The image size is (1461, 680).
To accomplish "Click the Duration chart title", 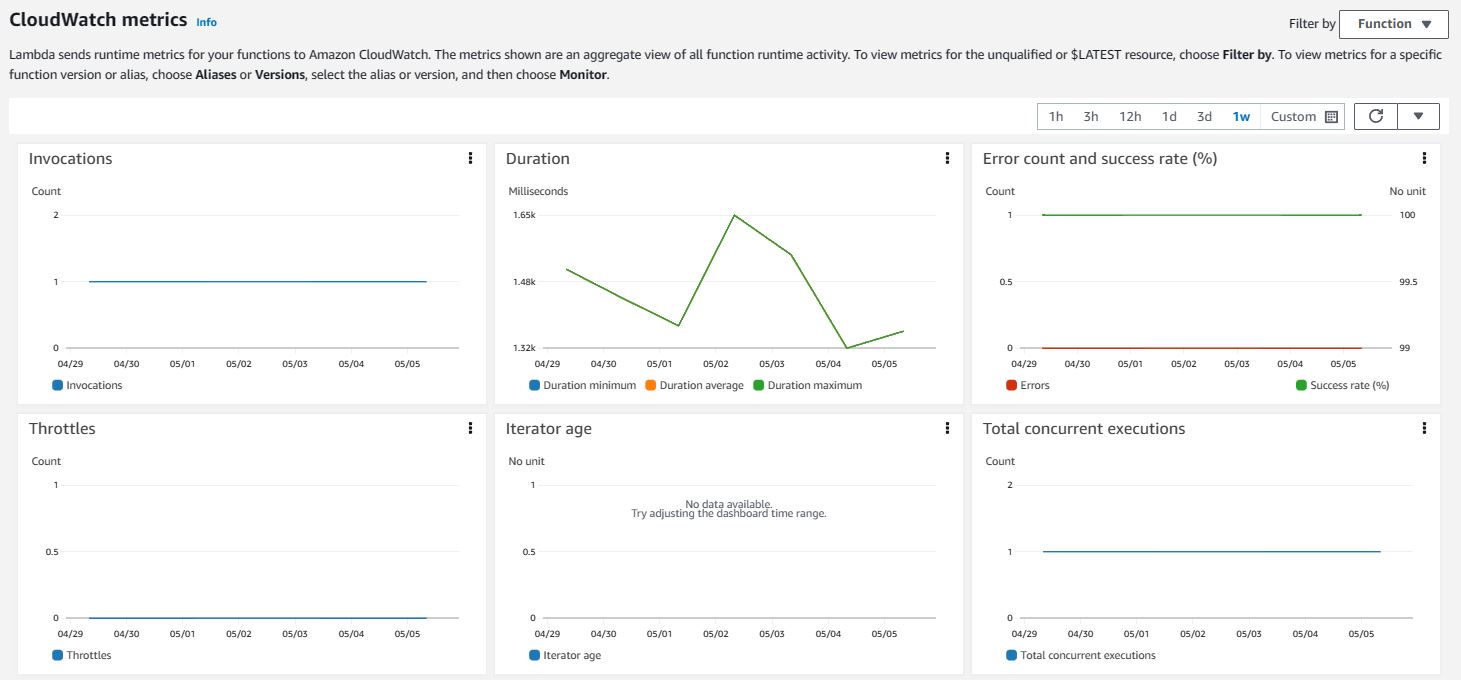I will [x=538, y=158].
